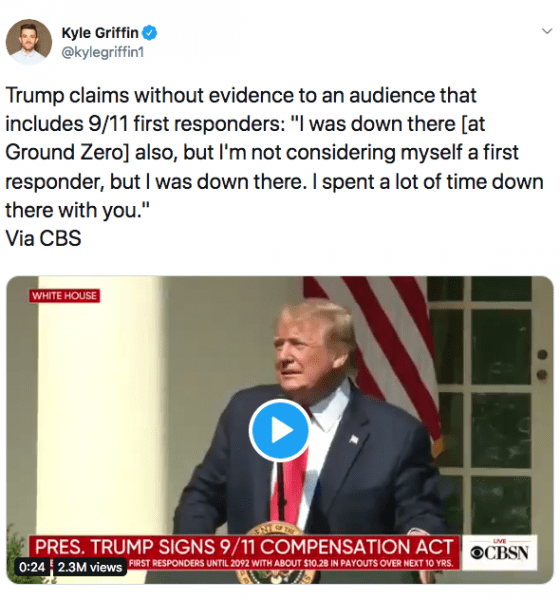Screen dimensions: 560x600
Task: Click the 'Via CBS' text line
Action: point(43,238)
